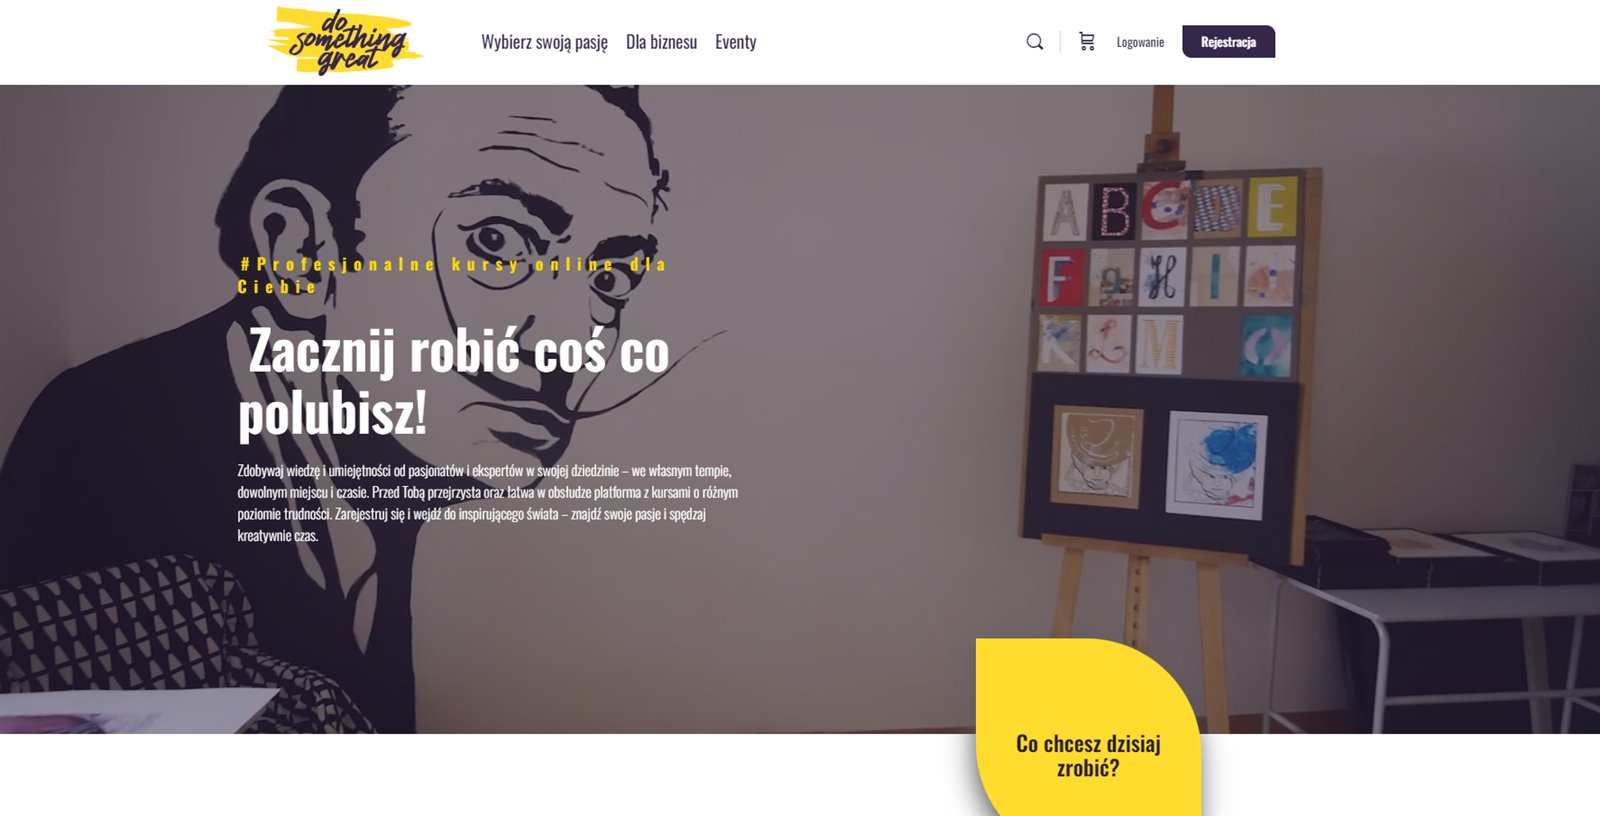Click the letter A tile on easel
Image resolution: width=1600 pixels, height=816 pixels.
[1065, 211]
